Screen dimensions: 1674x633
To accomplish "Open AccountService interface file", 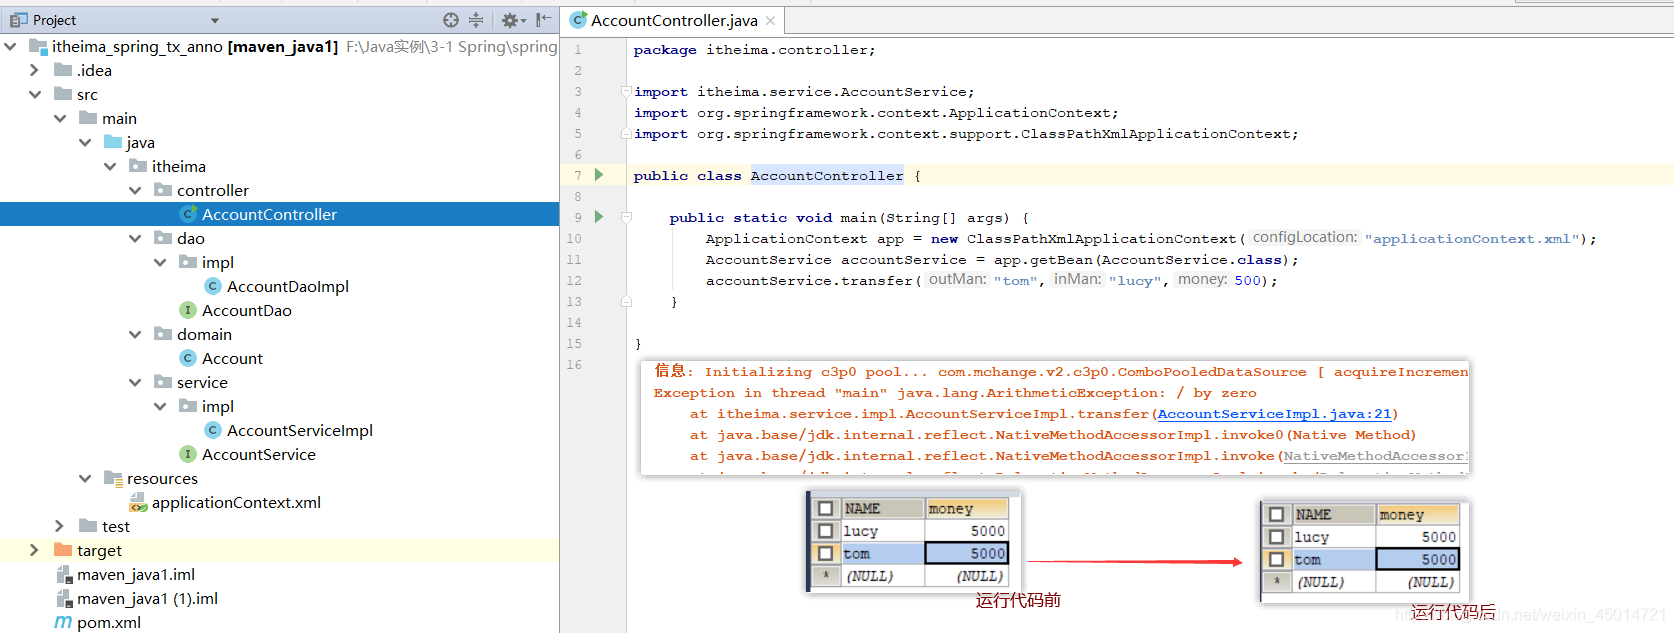I will point(259,454).
